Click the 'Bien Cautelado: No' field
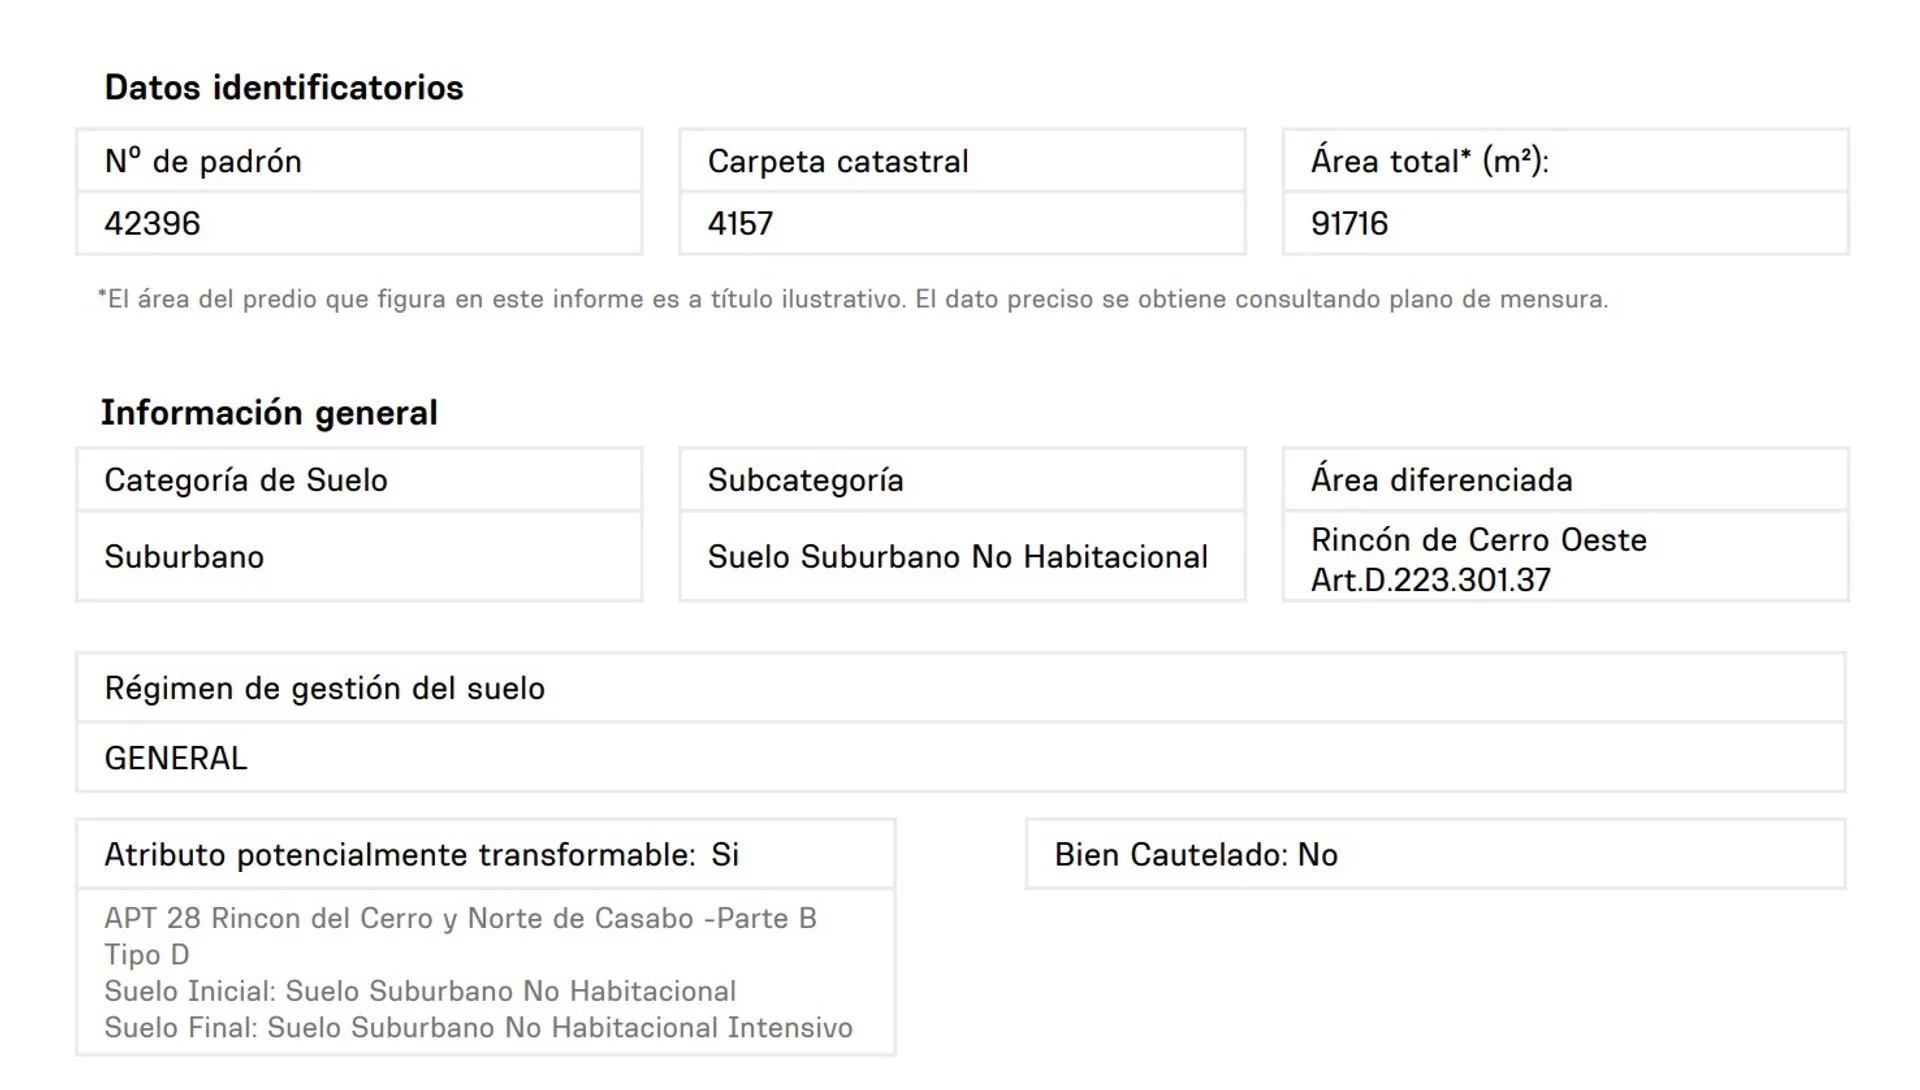The image size is (1920, 1090). [1196, 855]
